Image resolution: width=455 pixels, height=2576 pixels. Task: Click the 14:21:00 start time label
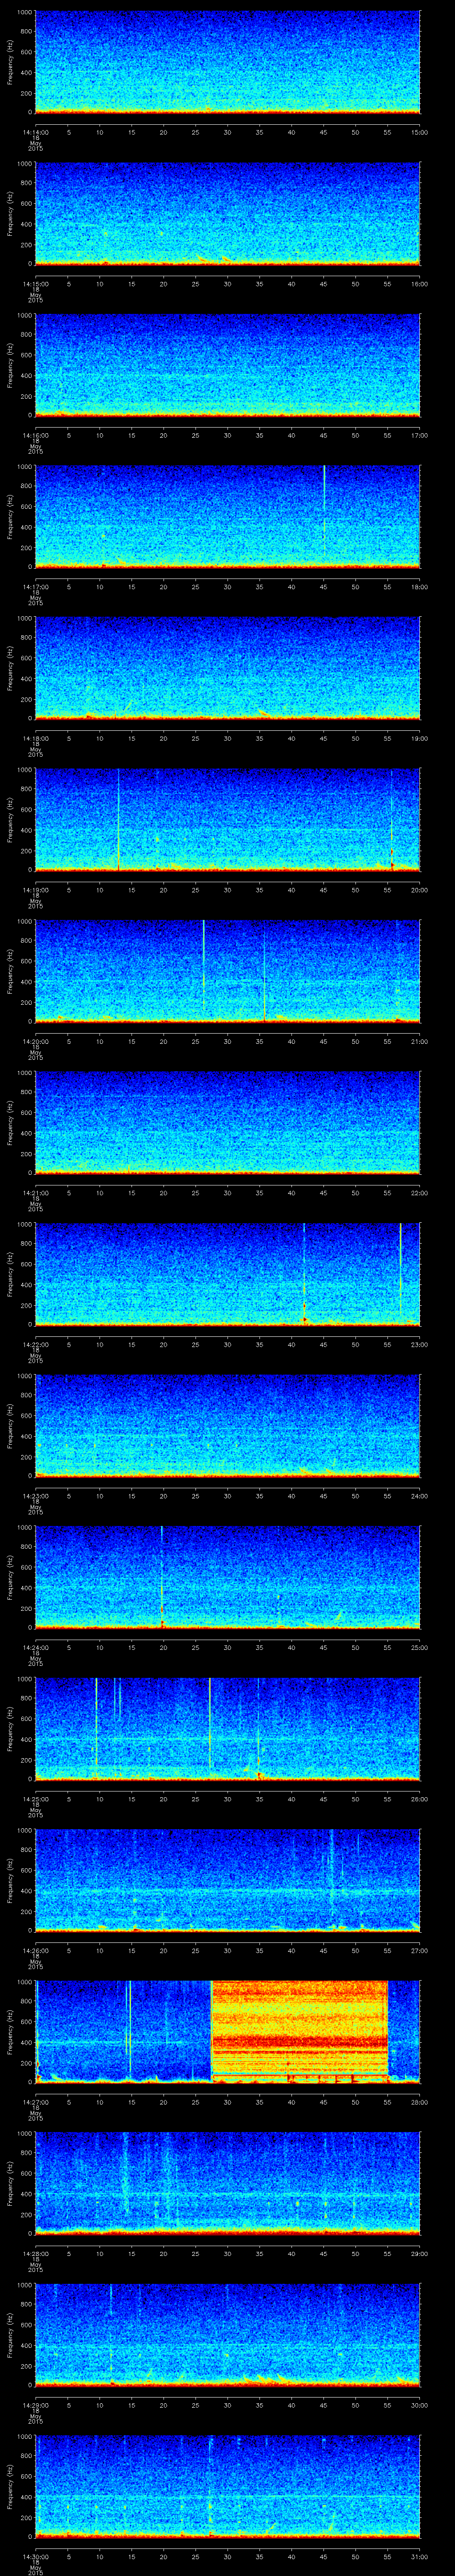pyautogui.click(x=35, y=1193)
